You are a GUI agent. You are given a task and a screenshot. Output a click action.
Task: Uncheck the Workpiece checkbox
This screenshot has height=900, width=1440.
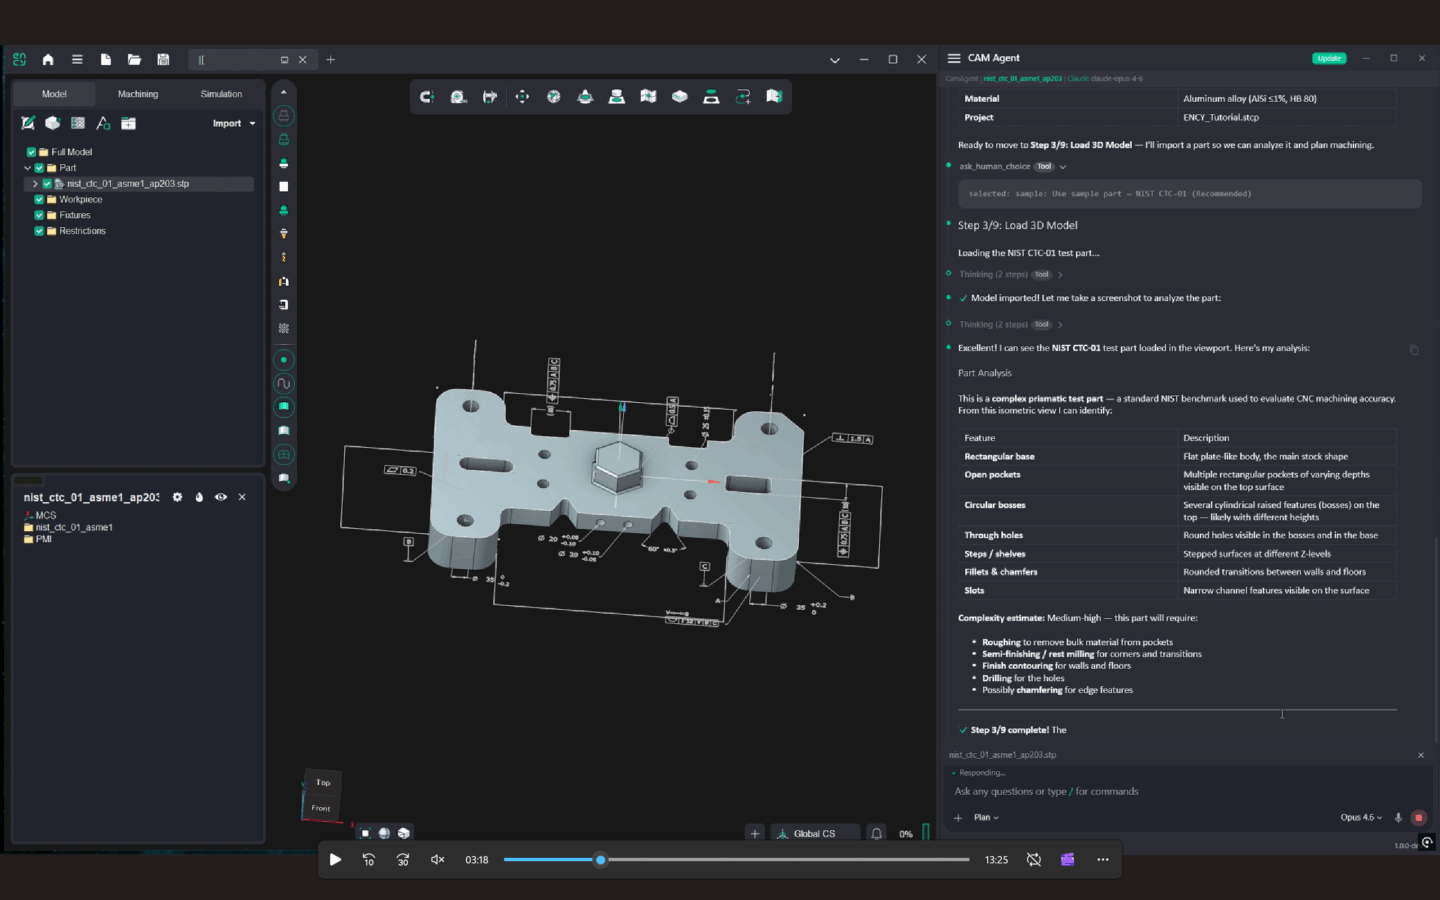[x=39, y=199]
